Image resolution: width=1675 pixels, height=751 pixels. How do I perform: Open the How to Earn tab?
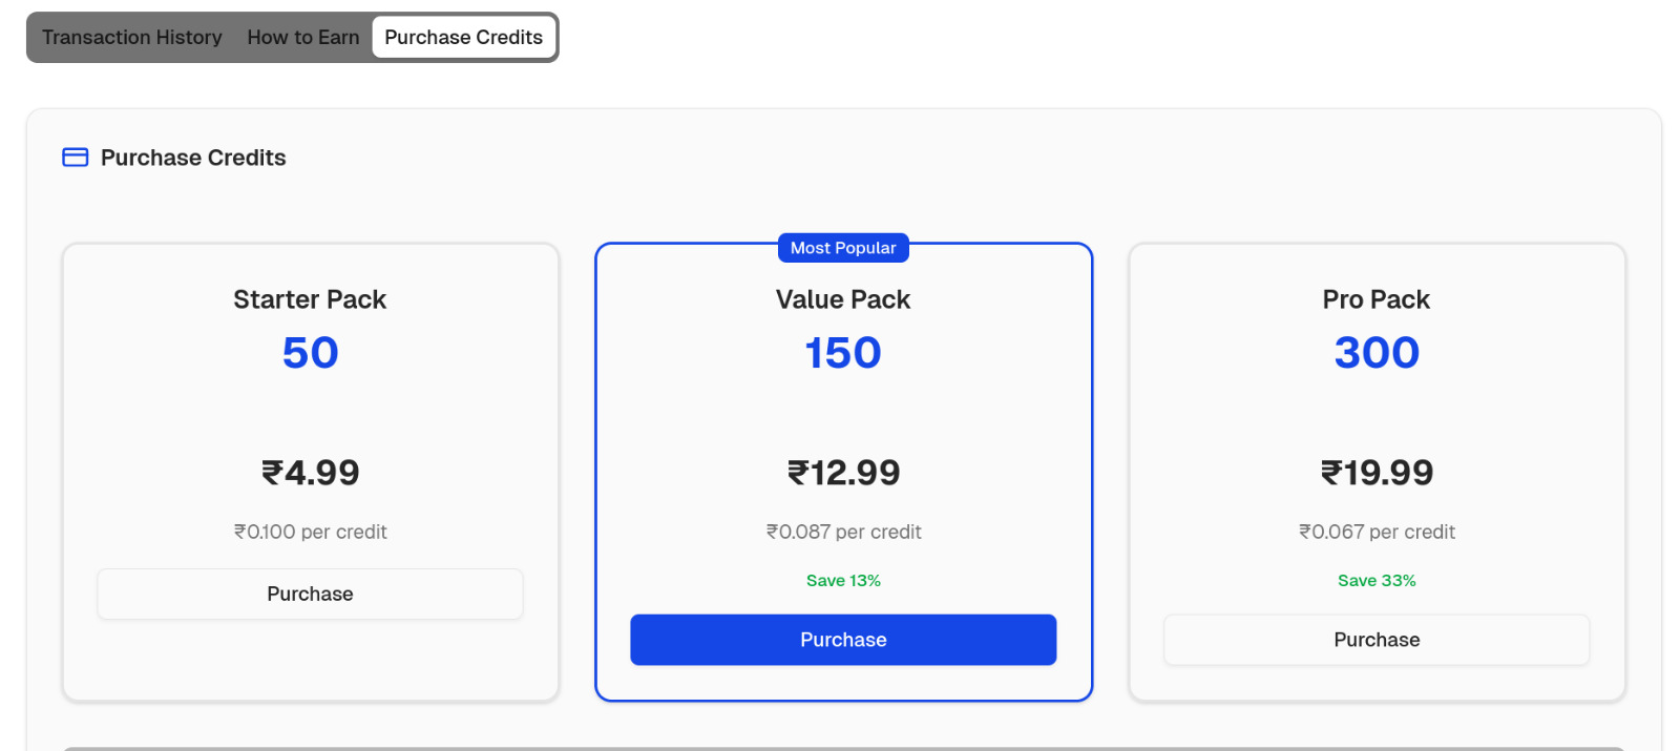303,37
